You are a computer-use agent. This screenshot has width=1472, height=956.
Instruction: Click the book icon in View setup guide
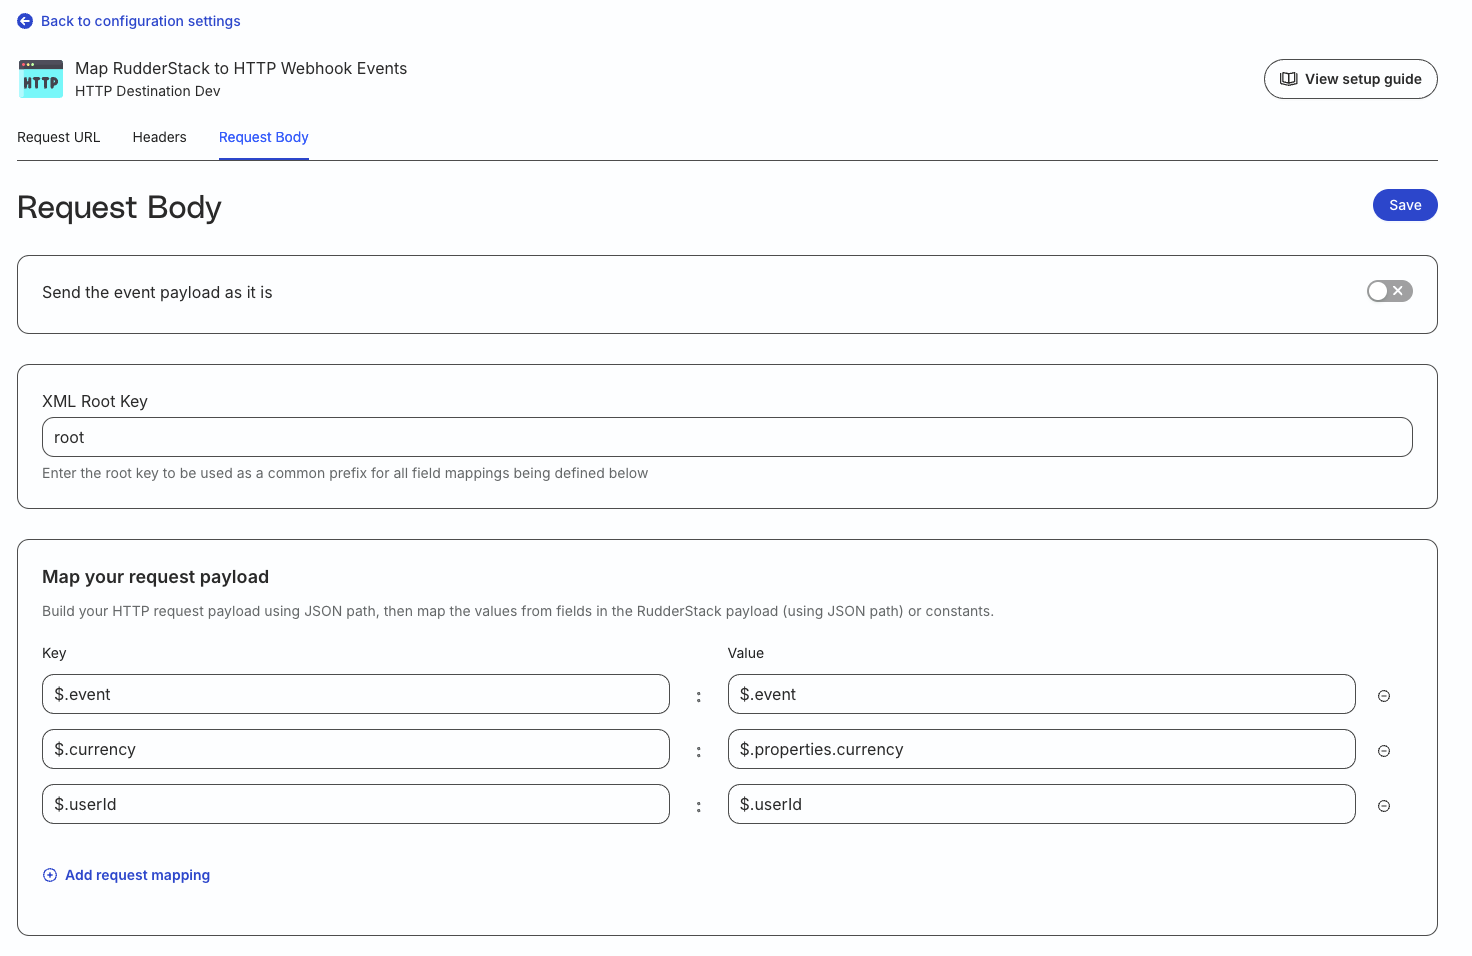pos(1289,79)
